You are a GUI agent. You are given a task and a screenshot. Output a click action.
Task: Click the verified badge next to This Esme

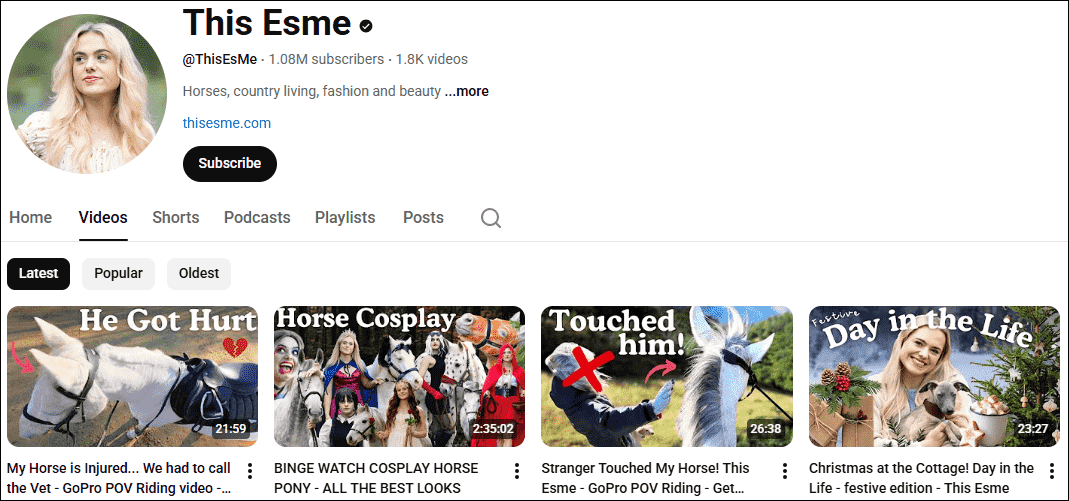pos(366,27)
